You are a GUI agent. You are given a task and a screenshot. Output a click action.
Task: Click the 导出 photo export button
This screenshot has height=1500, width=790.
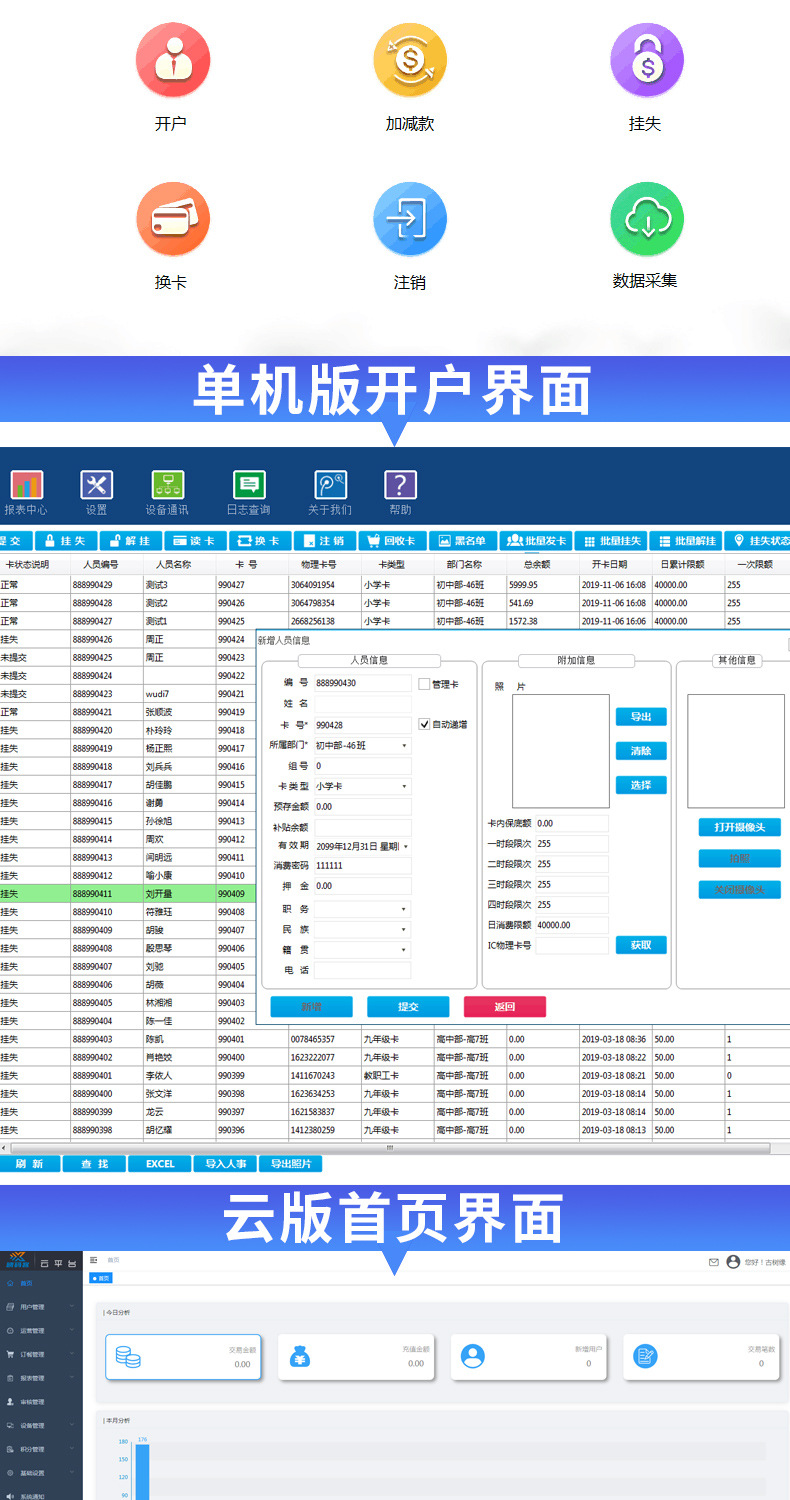(x=641, y=717)
